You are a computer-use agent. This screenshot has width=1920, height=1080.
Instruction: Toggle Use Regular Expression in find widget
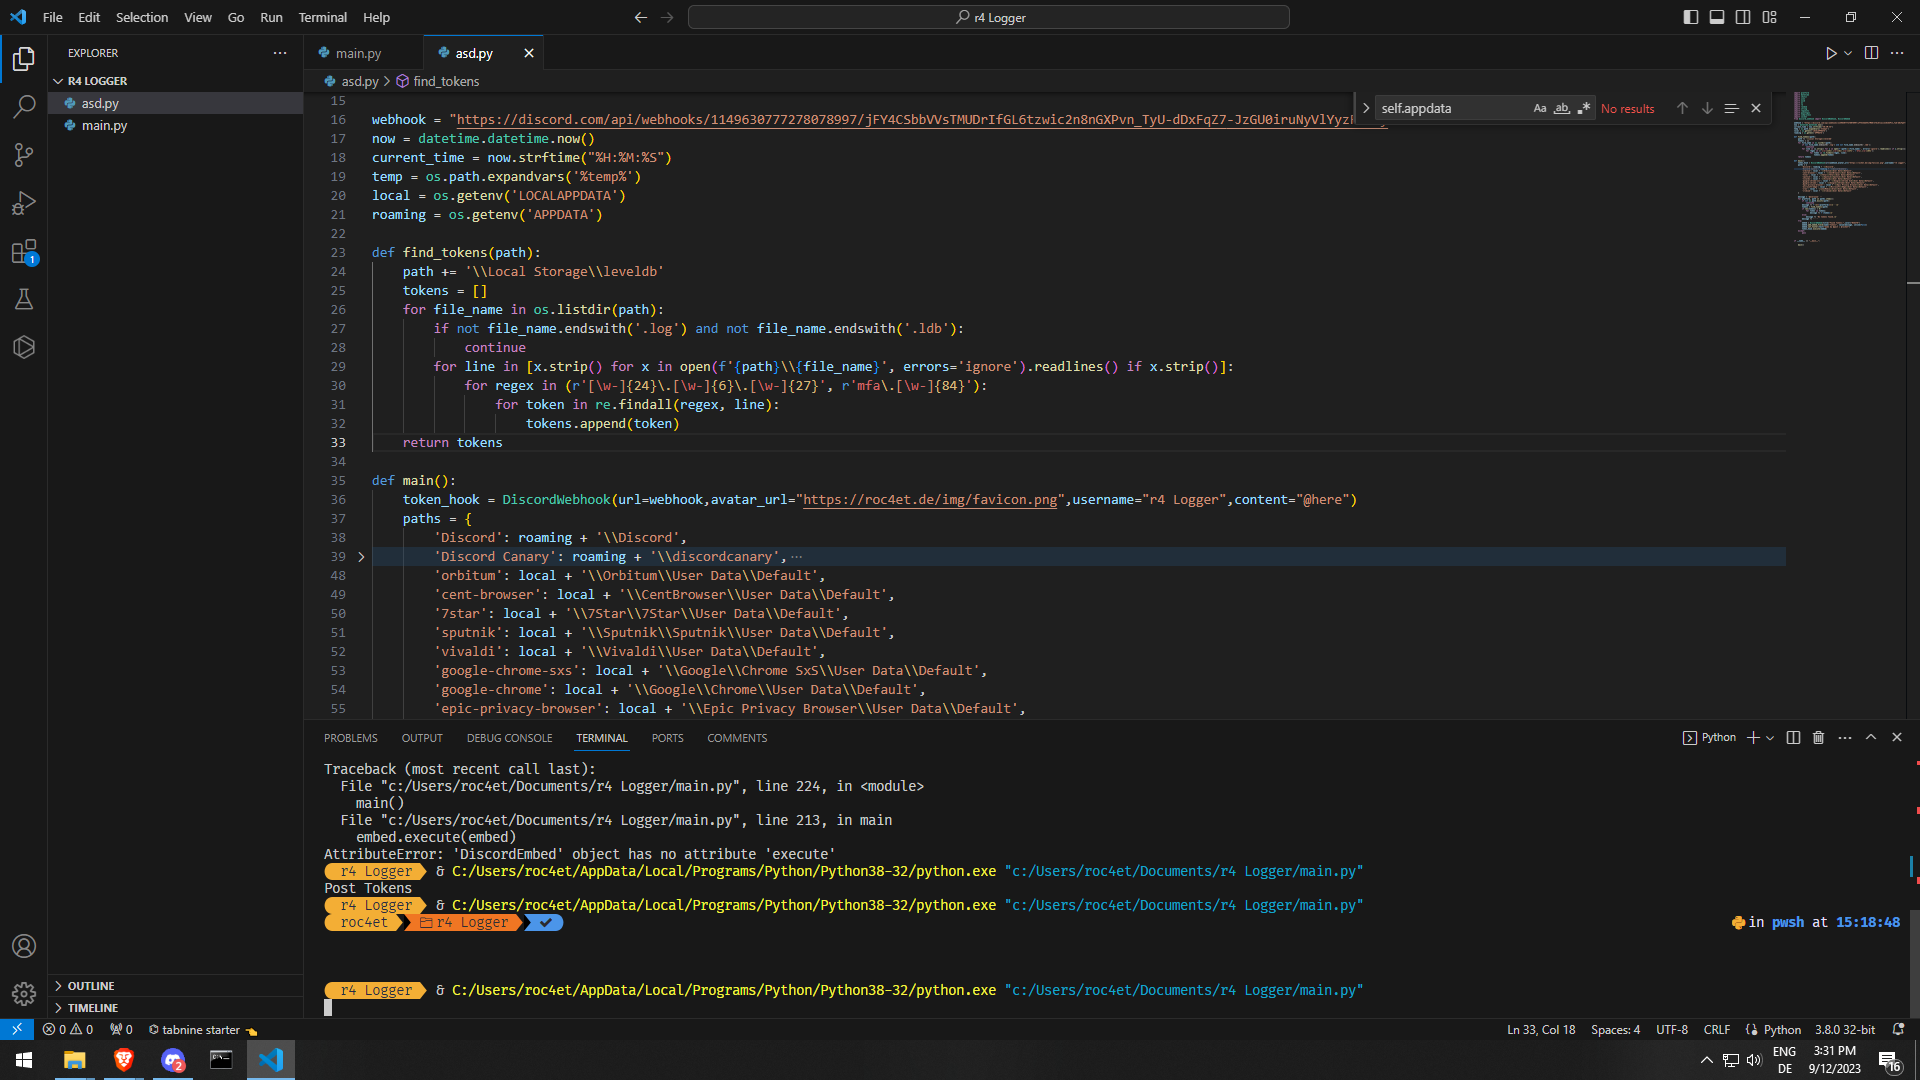(1583, 108)
